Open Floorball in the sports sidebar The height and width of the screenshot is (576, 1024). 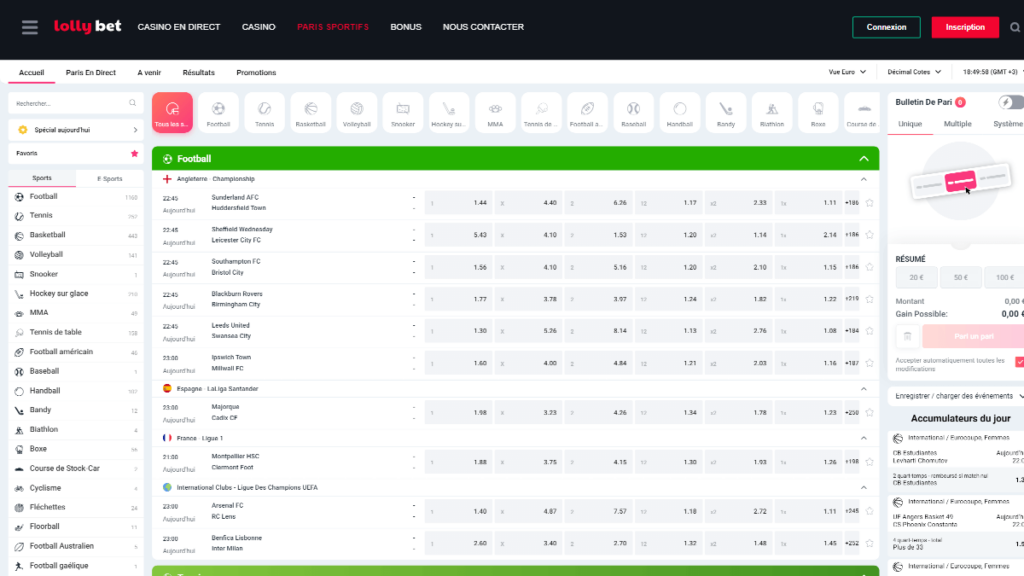click(x=76, y=526)
